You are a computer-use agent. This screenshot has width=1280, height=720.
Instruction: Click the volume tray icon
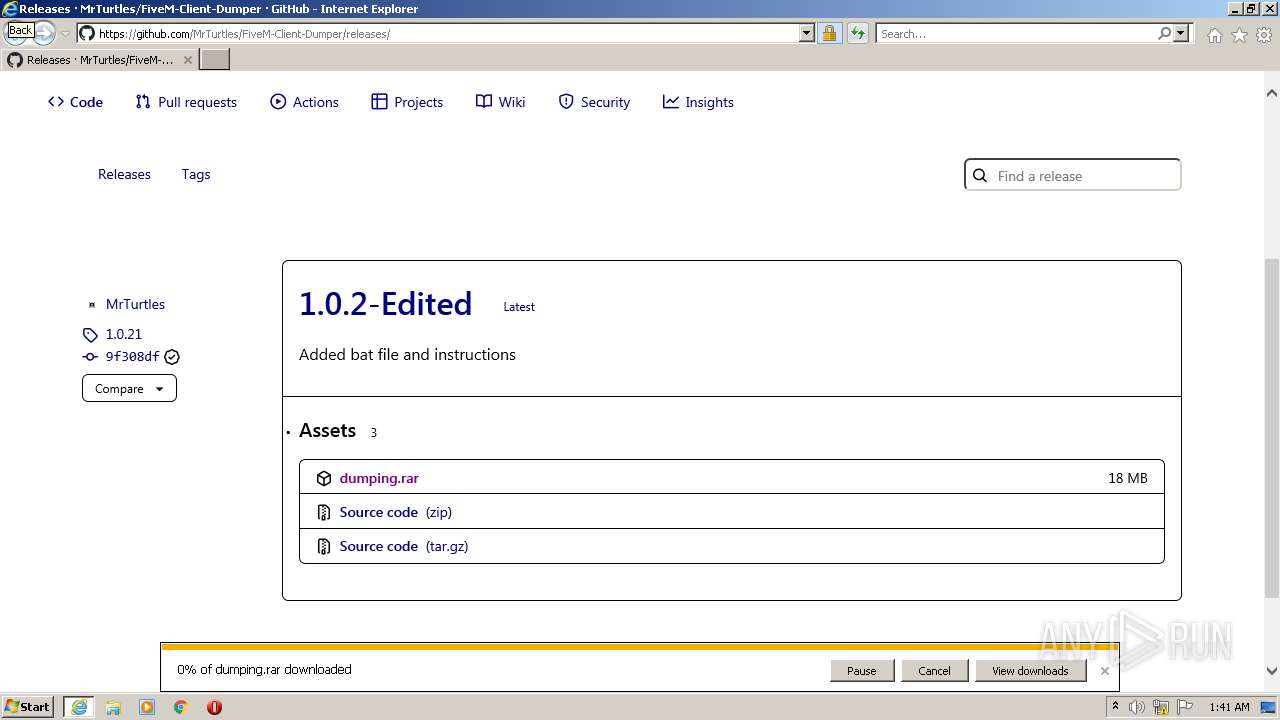[1137, 707]
